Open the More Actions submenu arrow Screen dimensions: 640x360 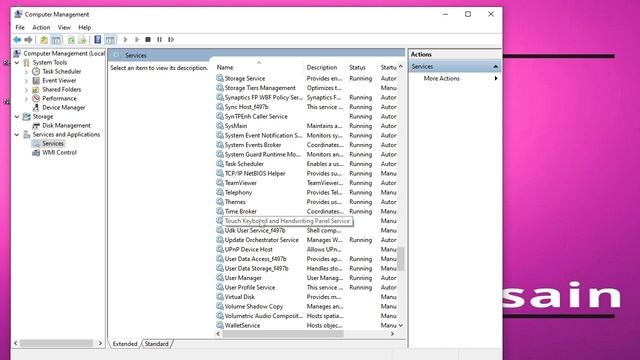(x=496, y=78)
